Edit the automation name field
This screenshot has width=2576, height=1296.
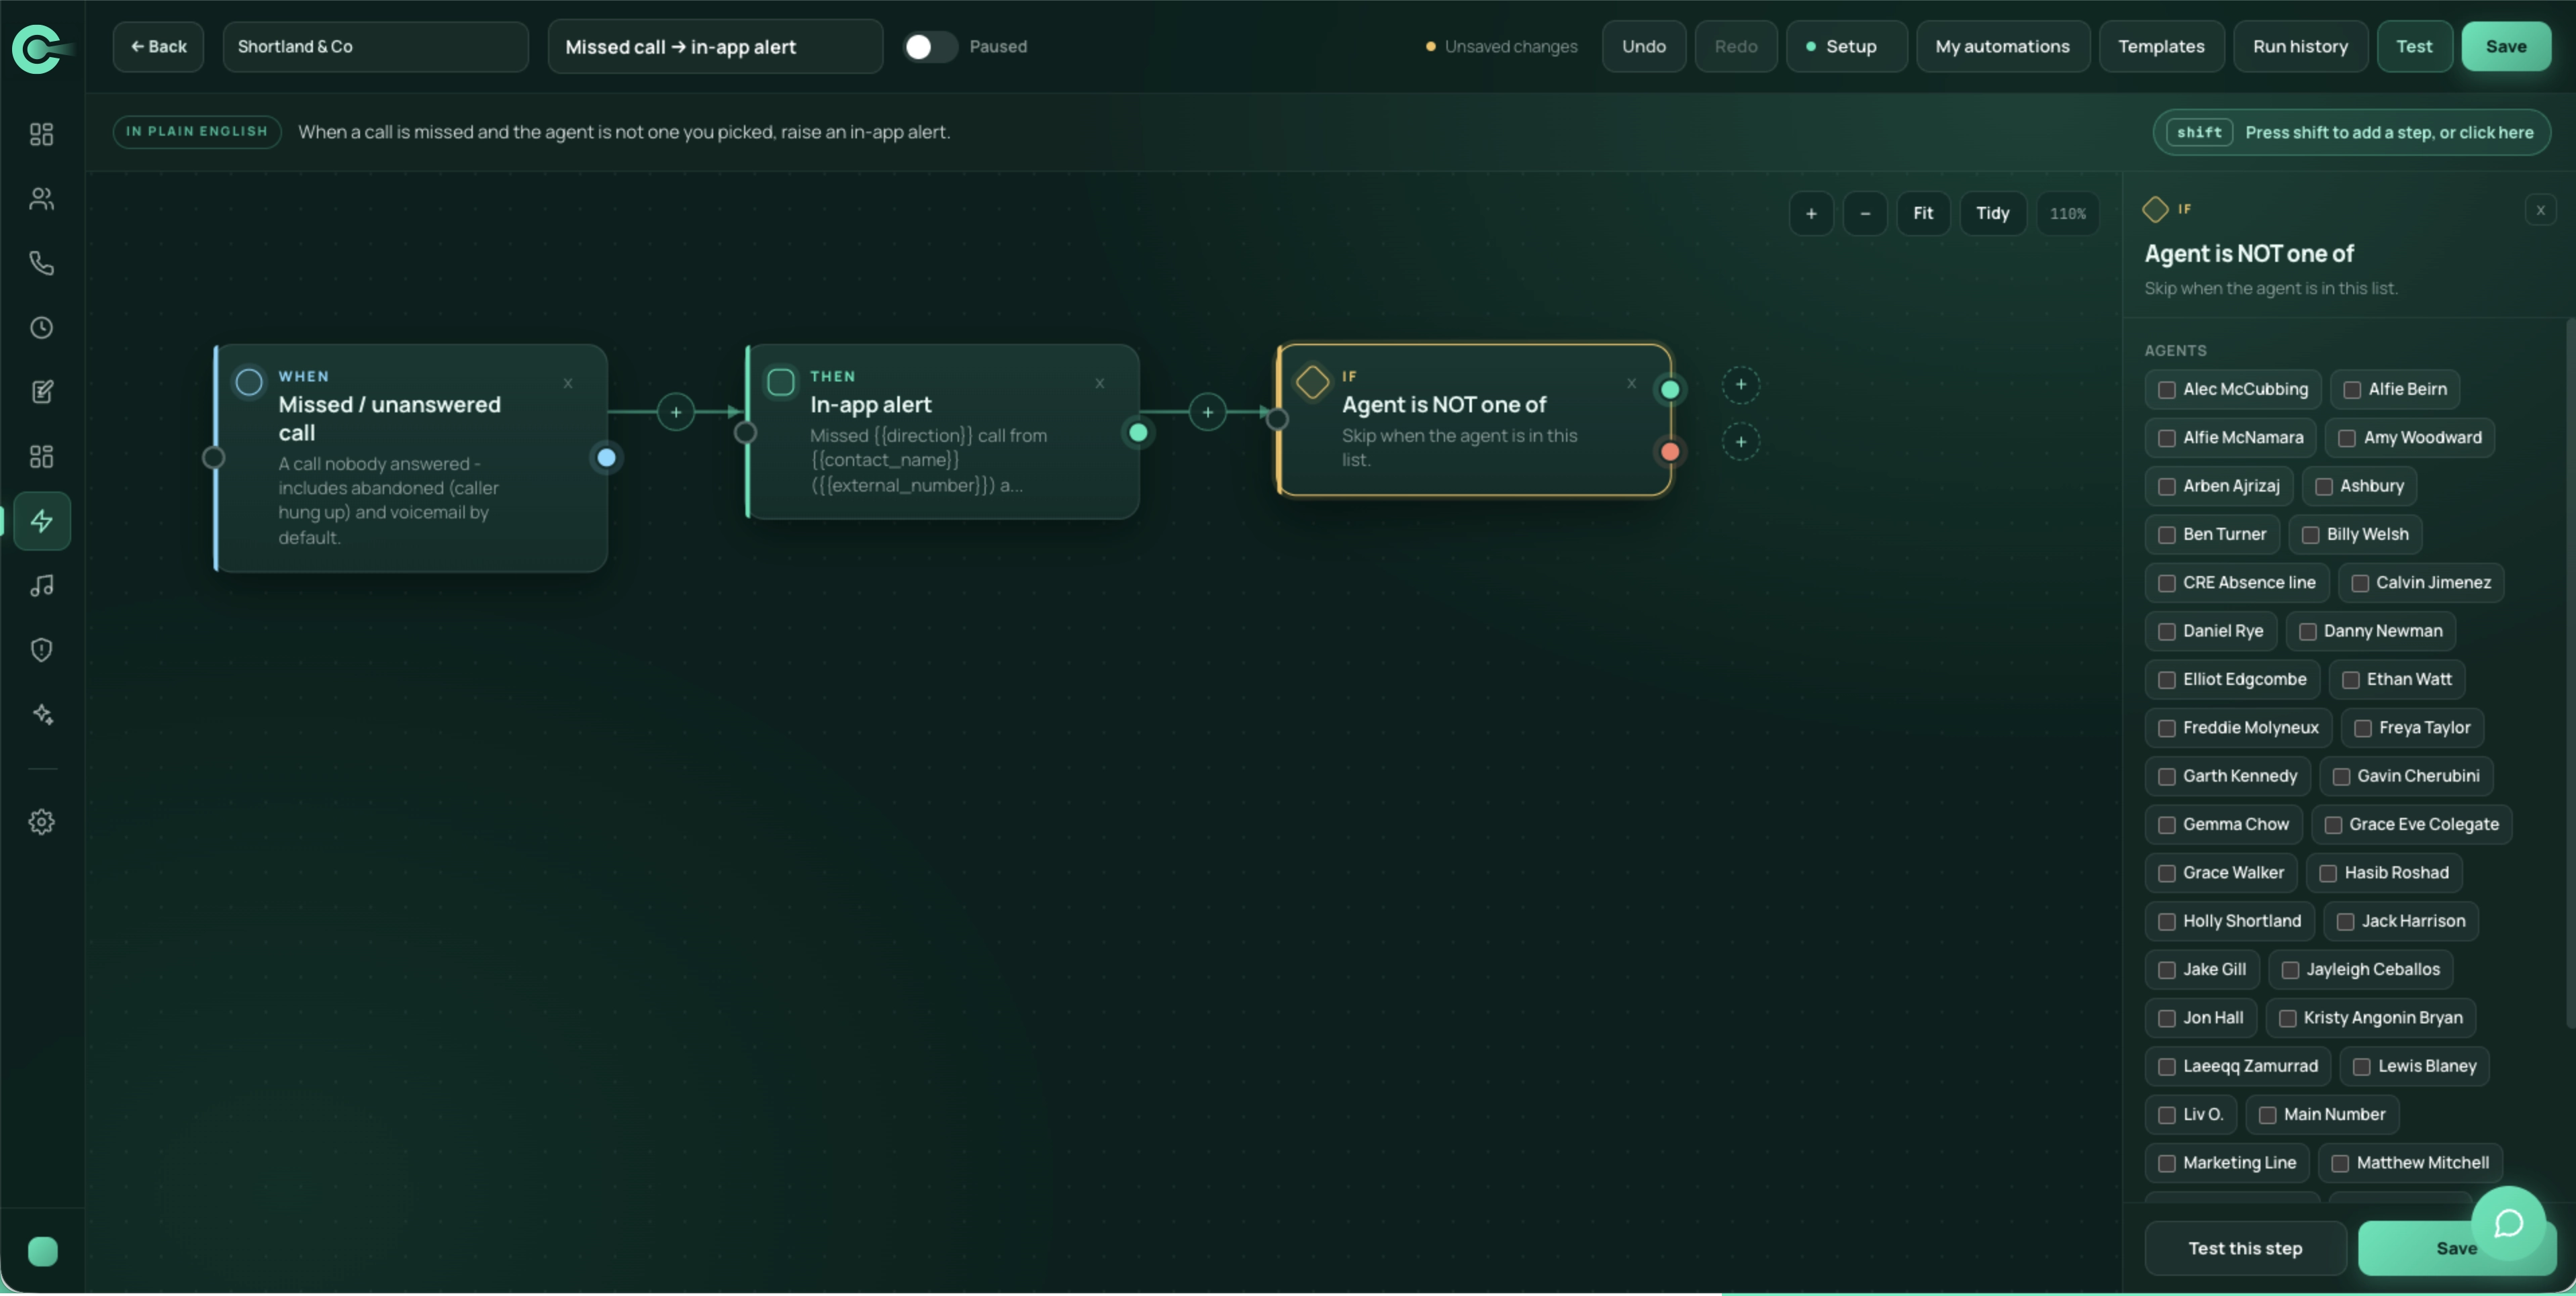point(715,47)
